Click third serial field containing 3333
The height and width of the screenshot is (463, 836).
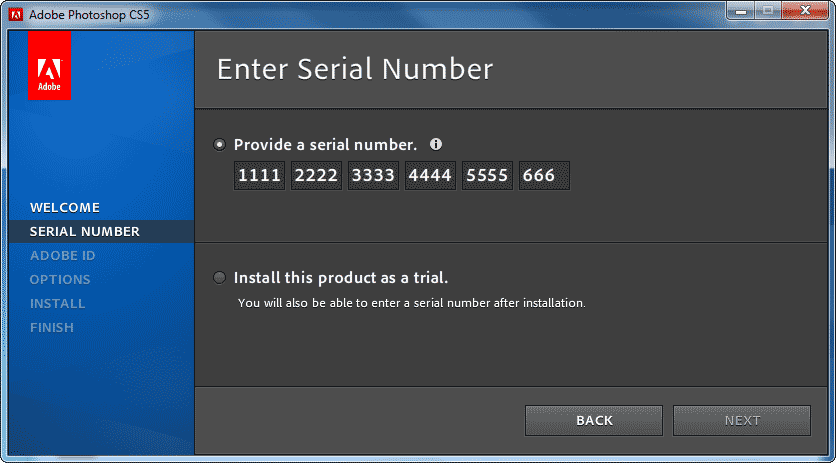tap(373, 176)
